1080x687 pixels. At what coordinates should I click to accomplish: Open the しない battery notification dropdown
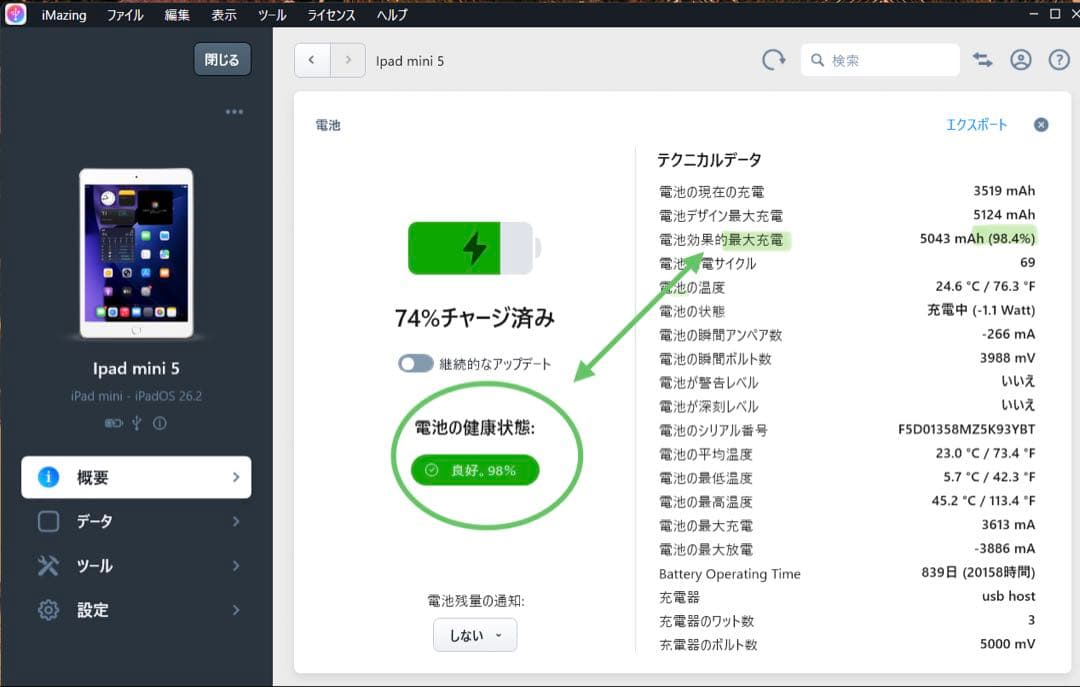(x=474, y=635)
